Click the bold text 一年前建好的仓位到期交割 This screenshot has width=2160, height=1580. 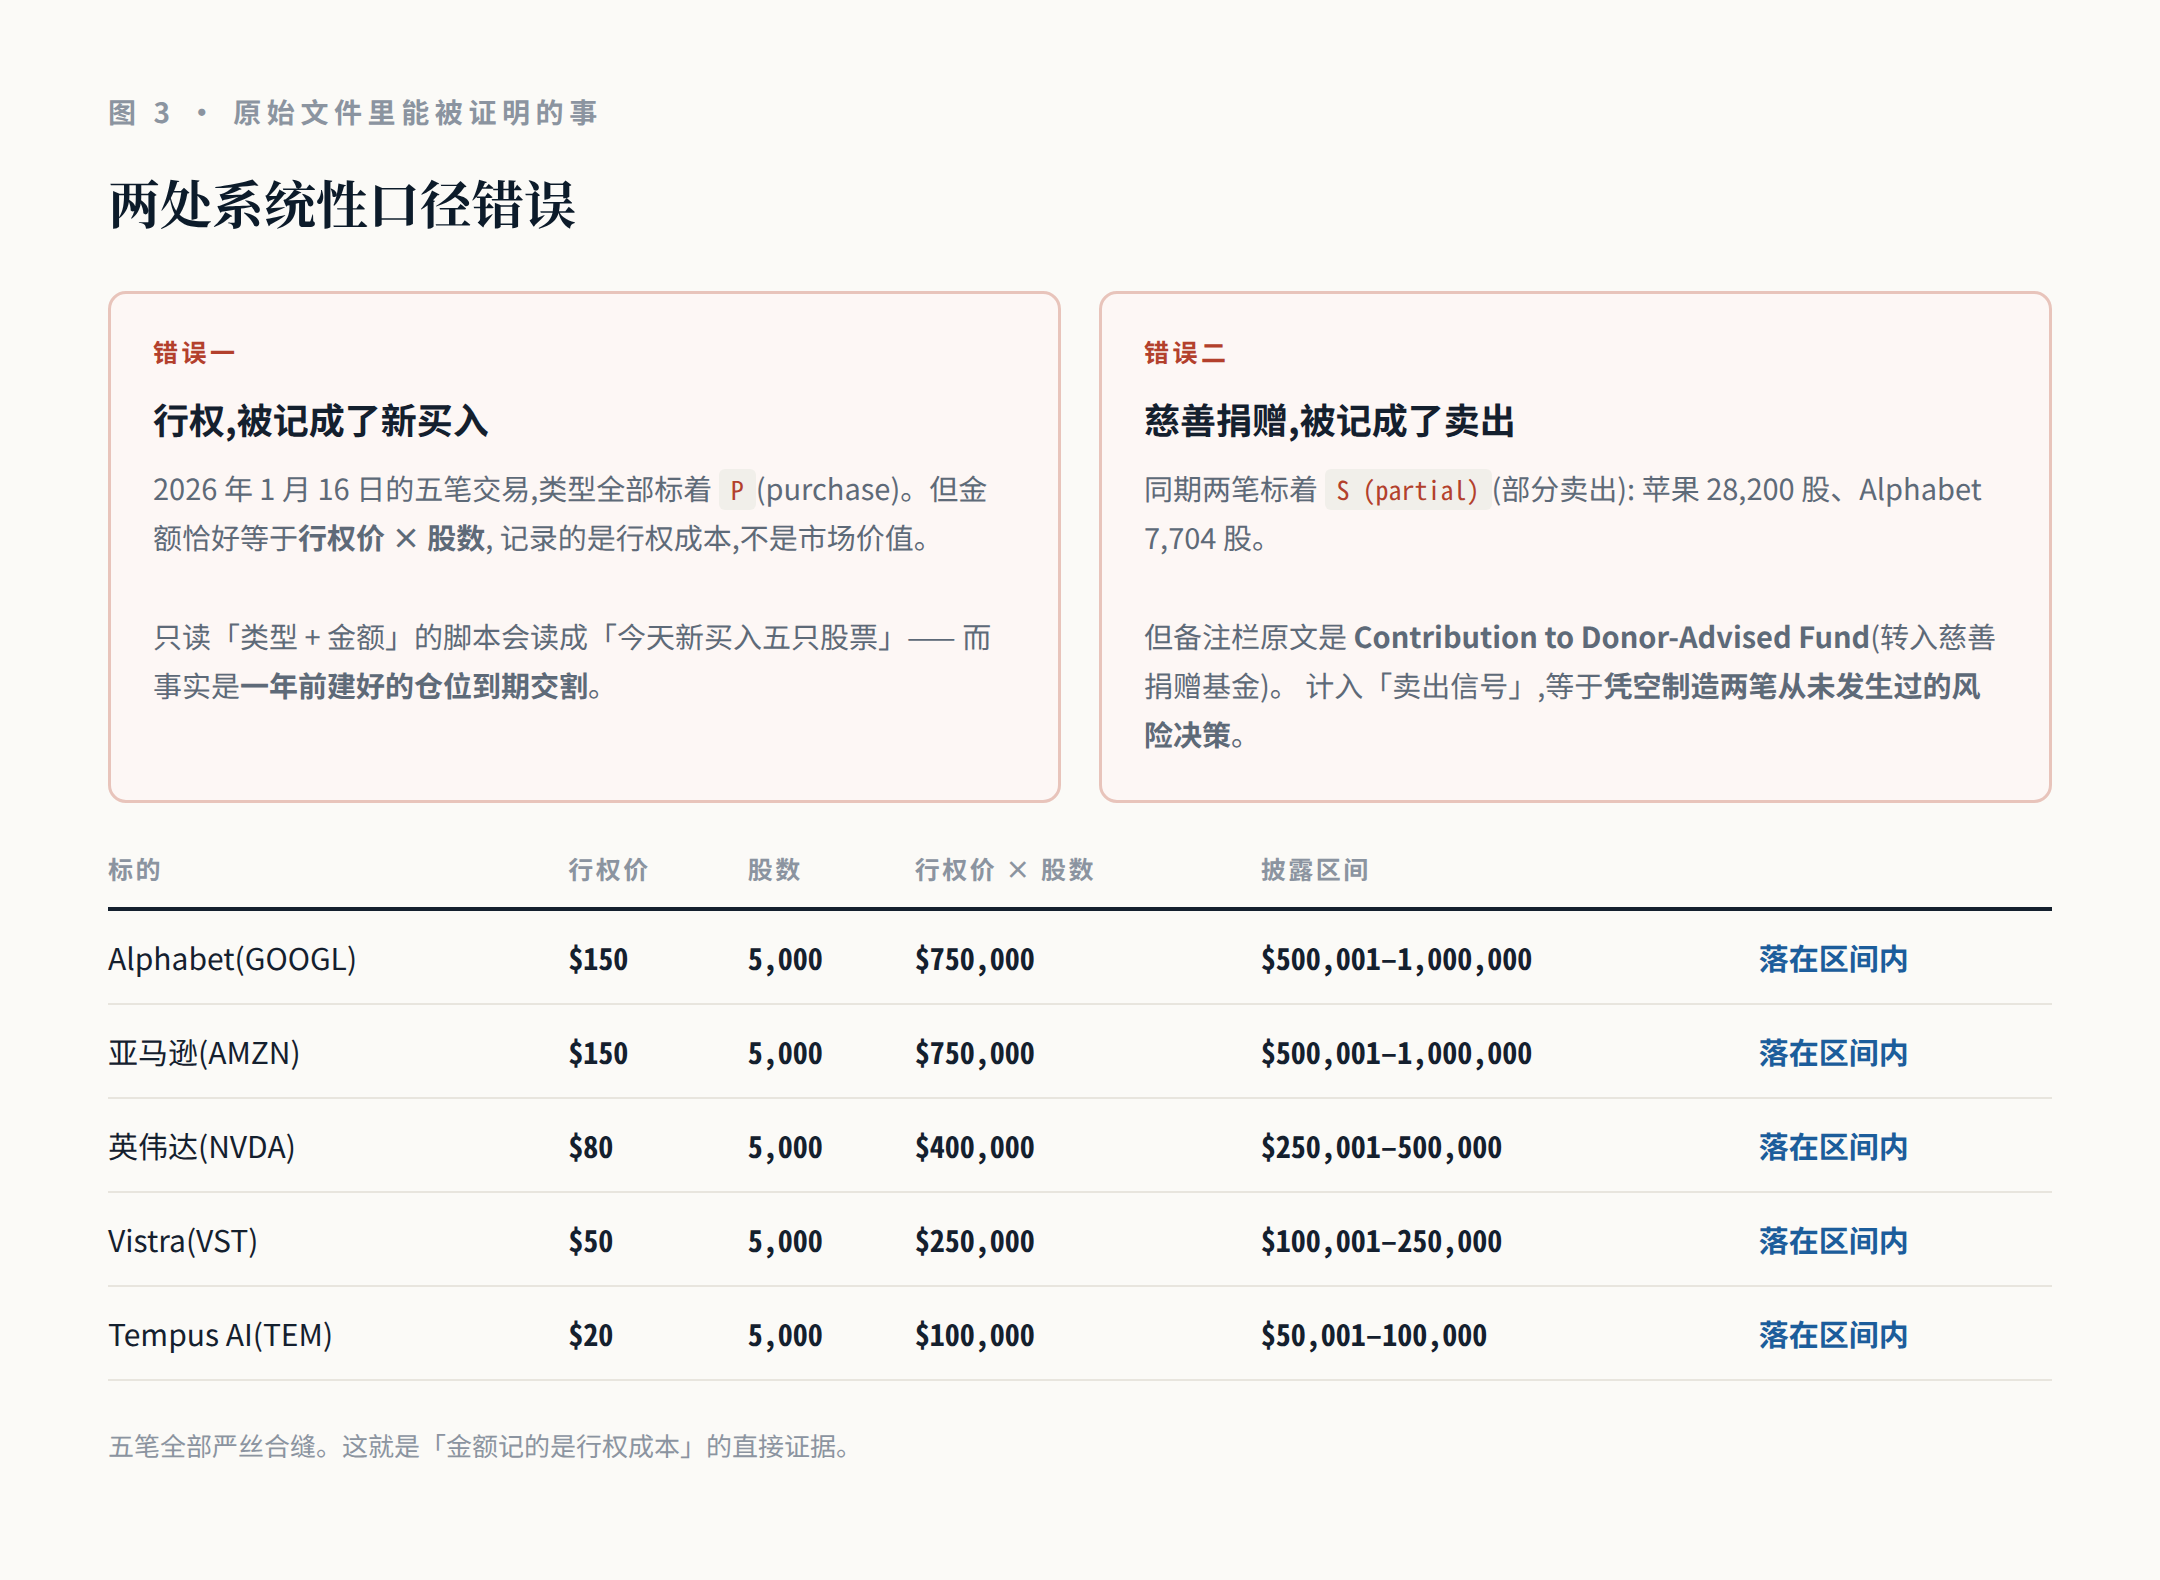tap(414, 687)
